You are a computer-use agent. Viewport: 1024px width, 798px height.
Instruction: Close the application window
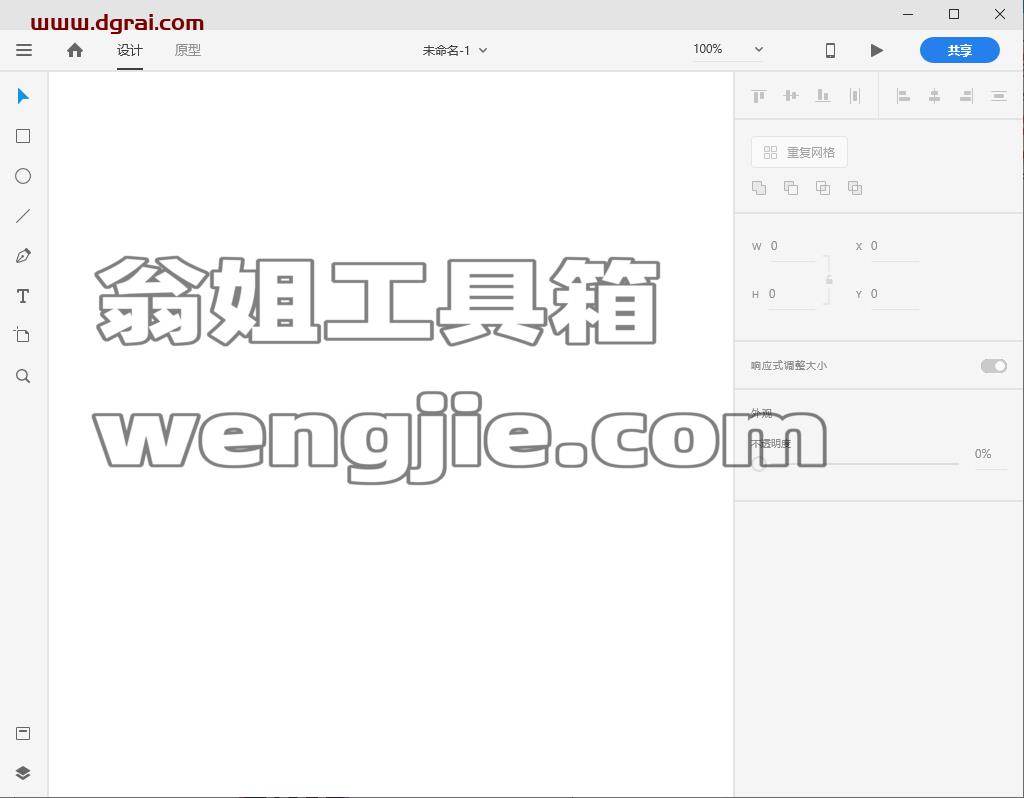point(999,14)
